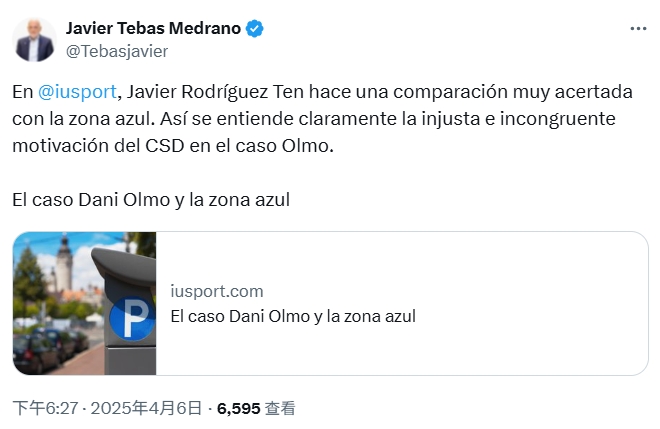Screen dimensions: 660x429
Task: Click the blue parking P sign
Action: 131,321
